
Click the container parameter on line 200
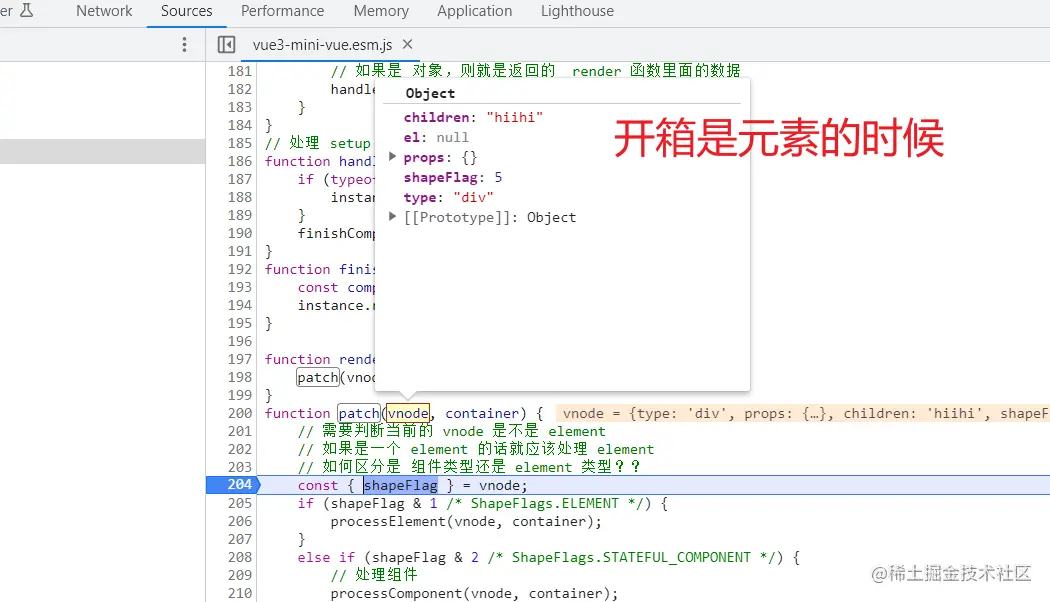coord(482,413)
